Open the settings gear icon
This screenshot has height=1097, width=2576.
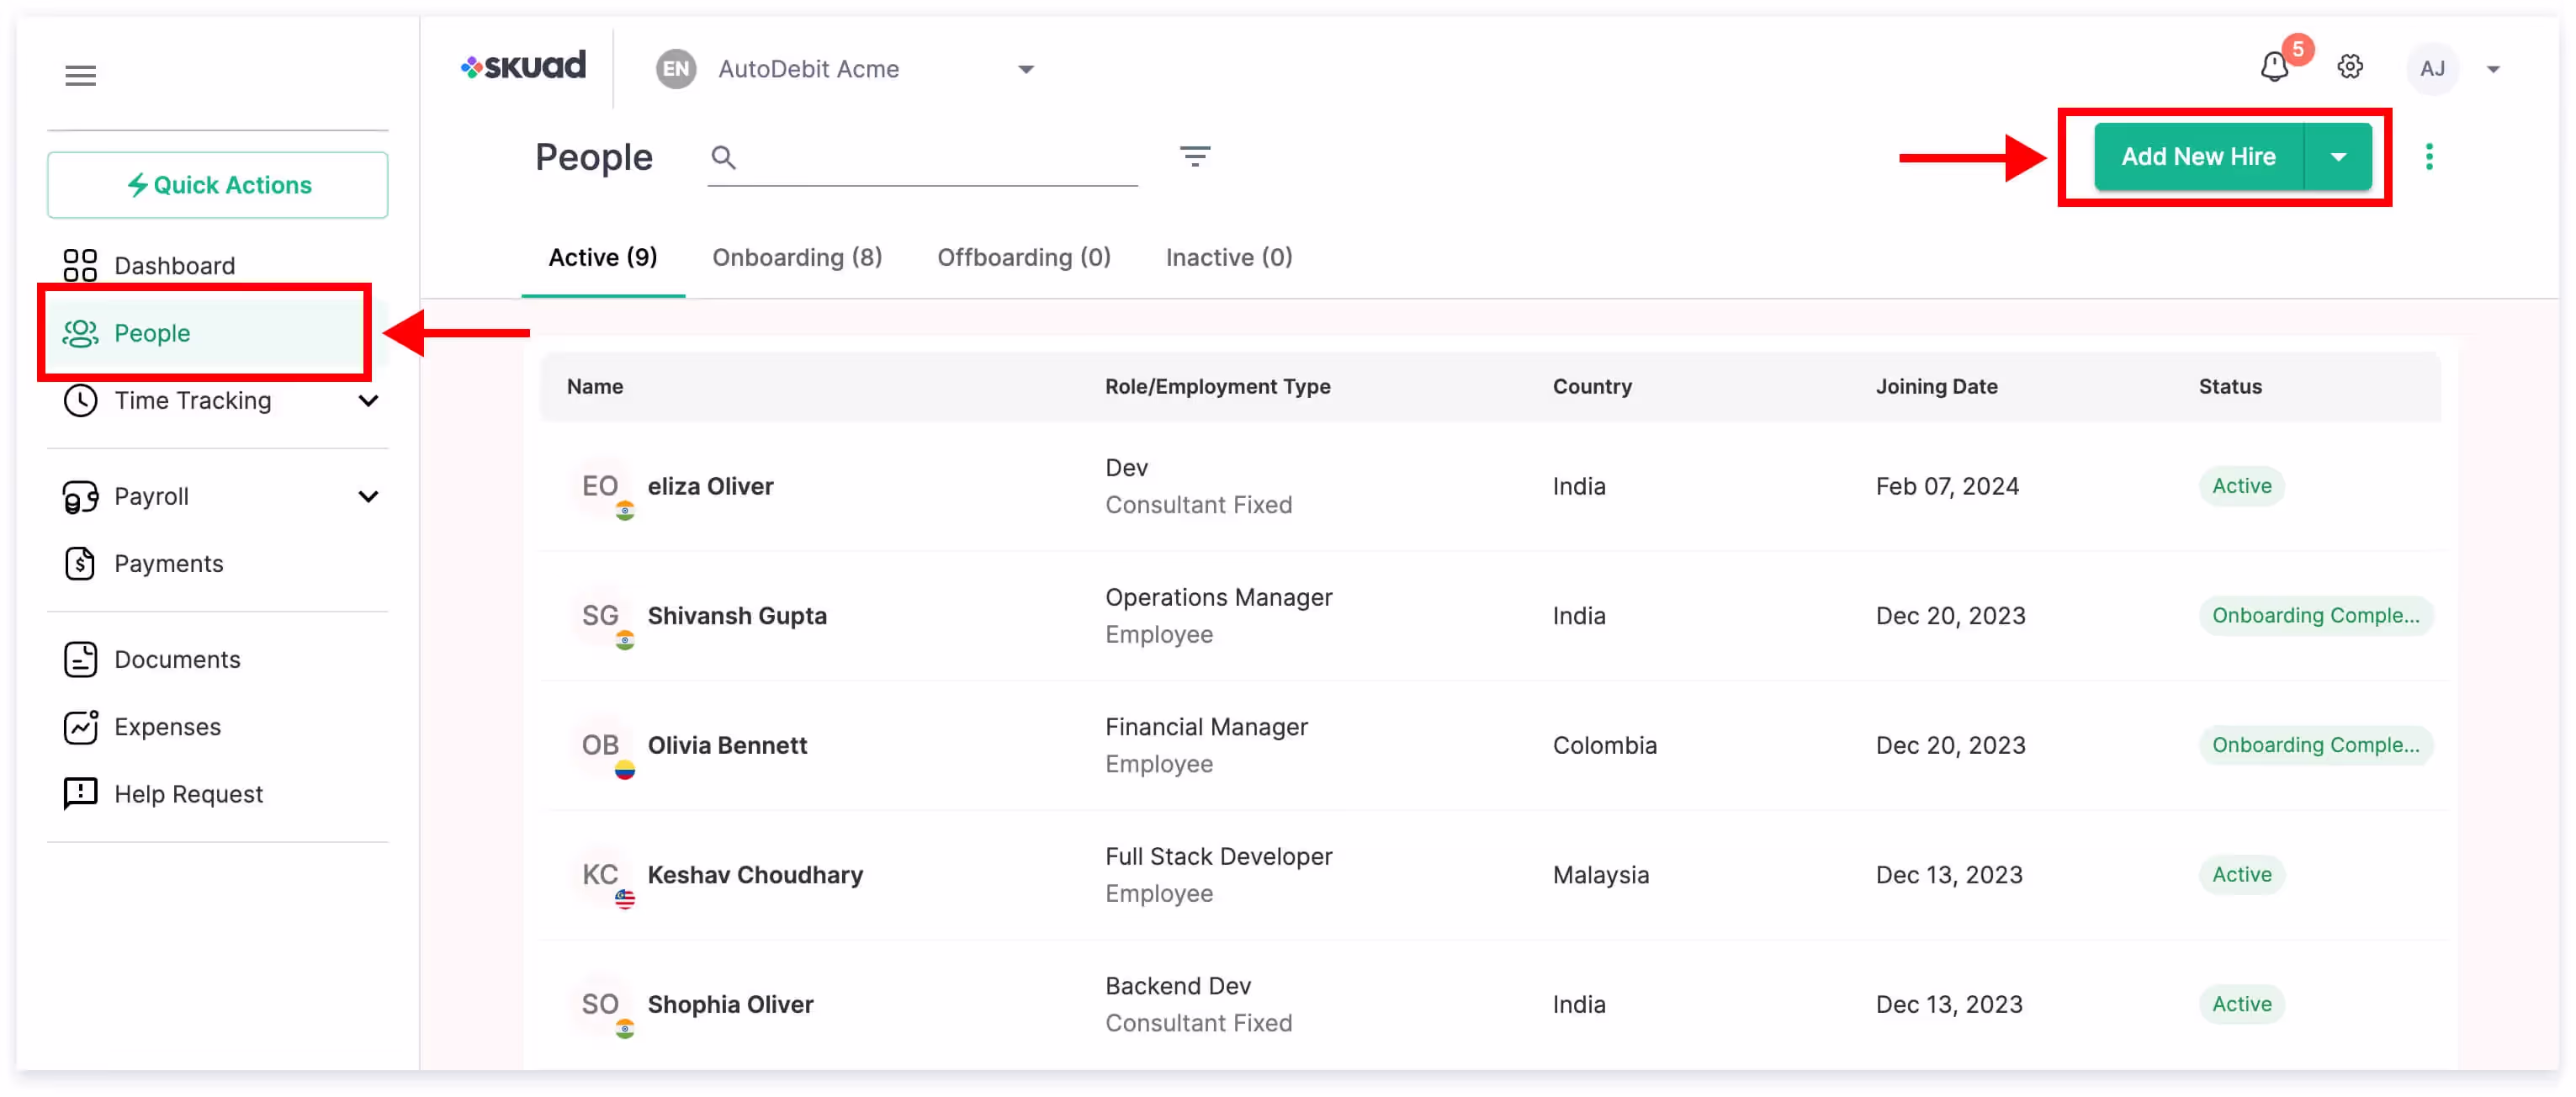(2350, 68)
